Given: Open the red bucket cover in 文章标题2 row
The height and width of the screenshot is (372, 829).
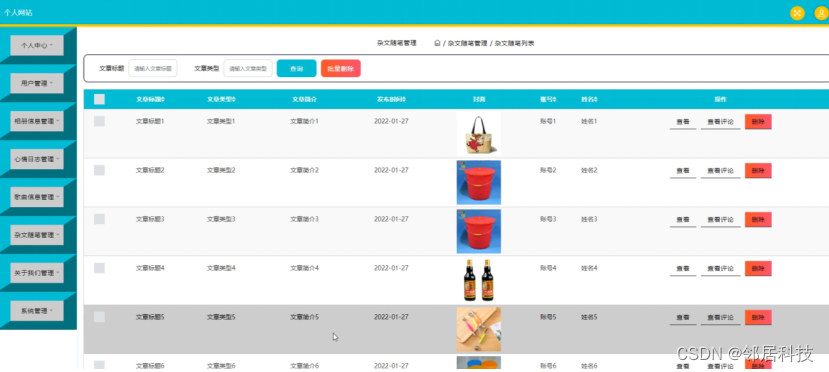Looking at the screenshot, I should (478, 182).
